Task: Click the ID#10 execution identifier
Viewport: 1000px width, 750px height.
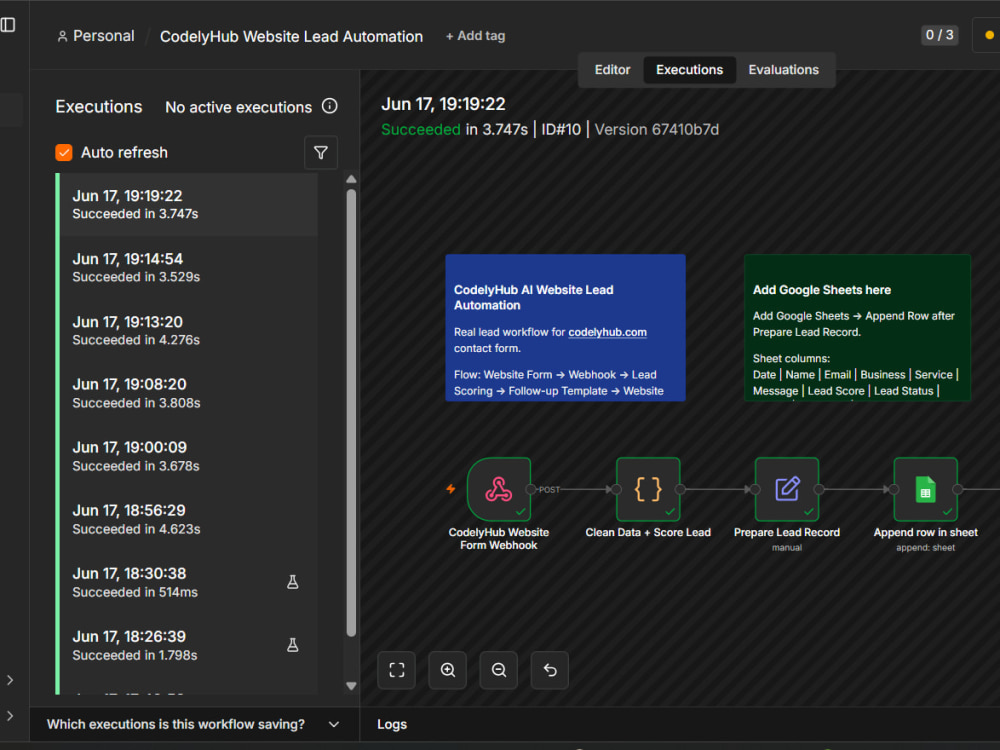Action: point(561,129)
